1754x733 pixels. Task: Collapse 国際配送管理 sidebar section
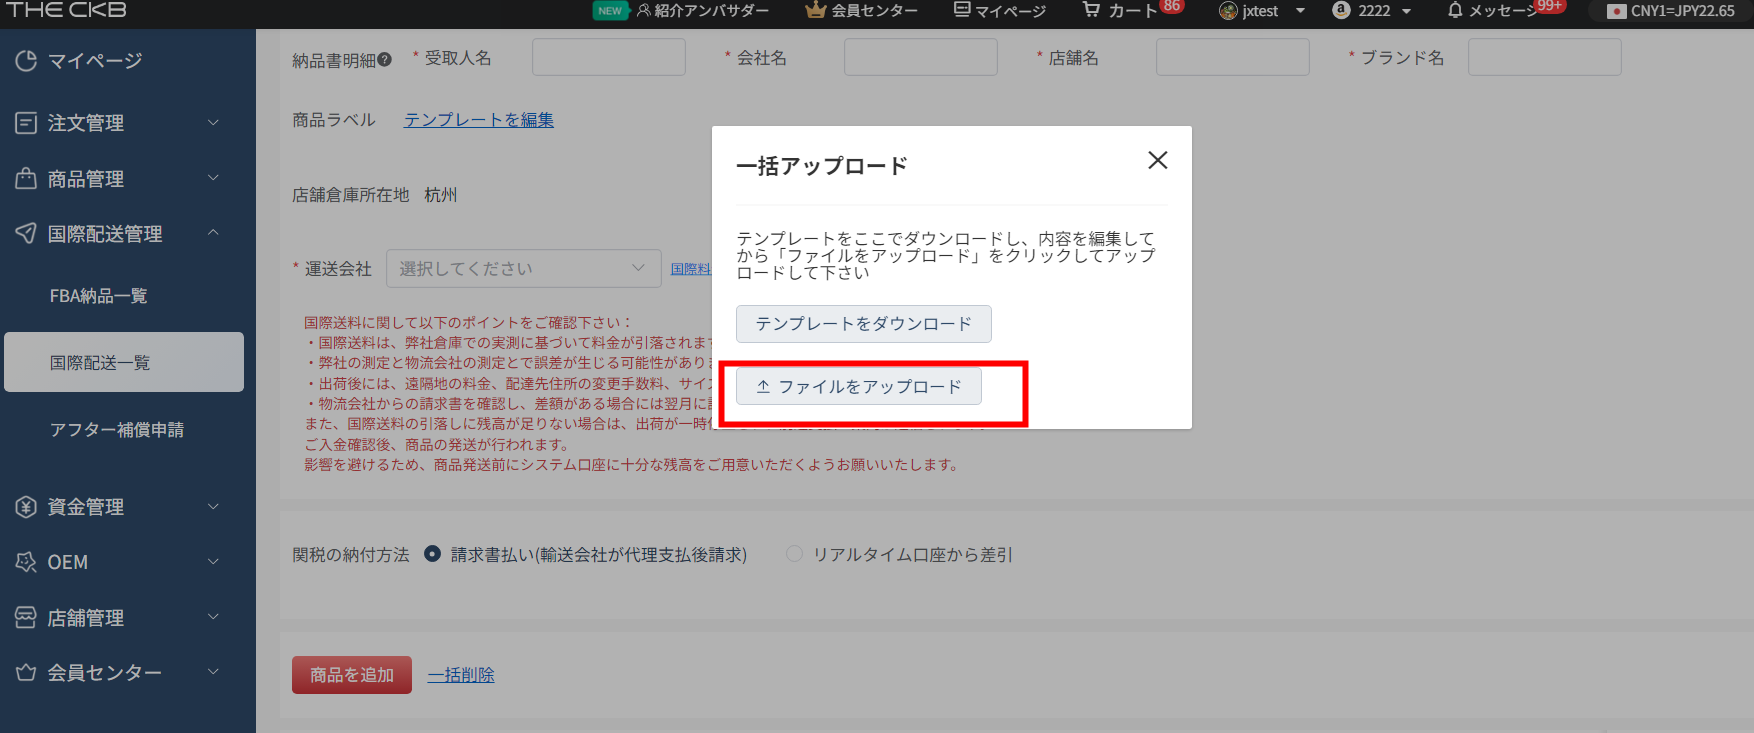click(x=120, y=234)
